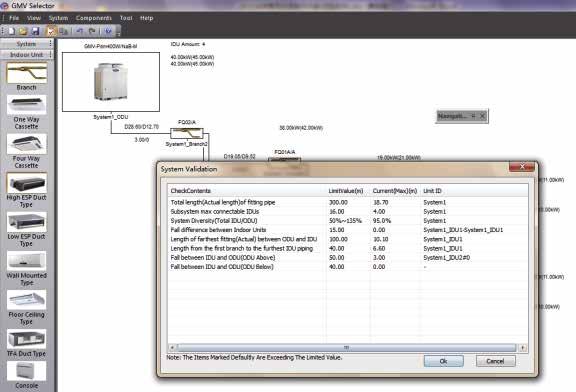Click Ok in System Validation dialog
The width and height of the screenshot is (576, 392).
pyautogui.click(x=443, y=361)
